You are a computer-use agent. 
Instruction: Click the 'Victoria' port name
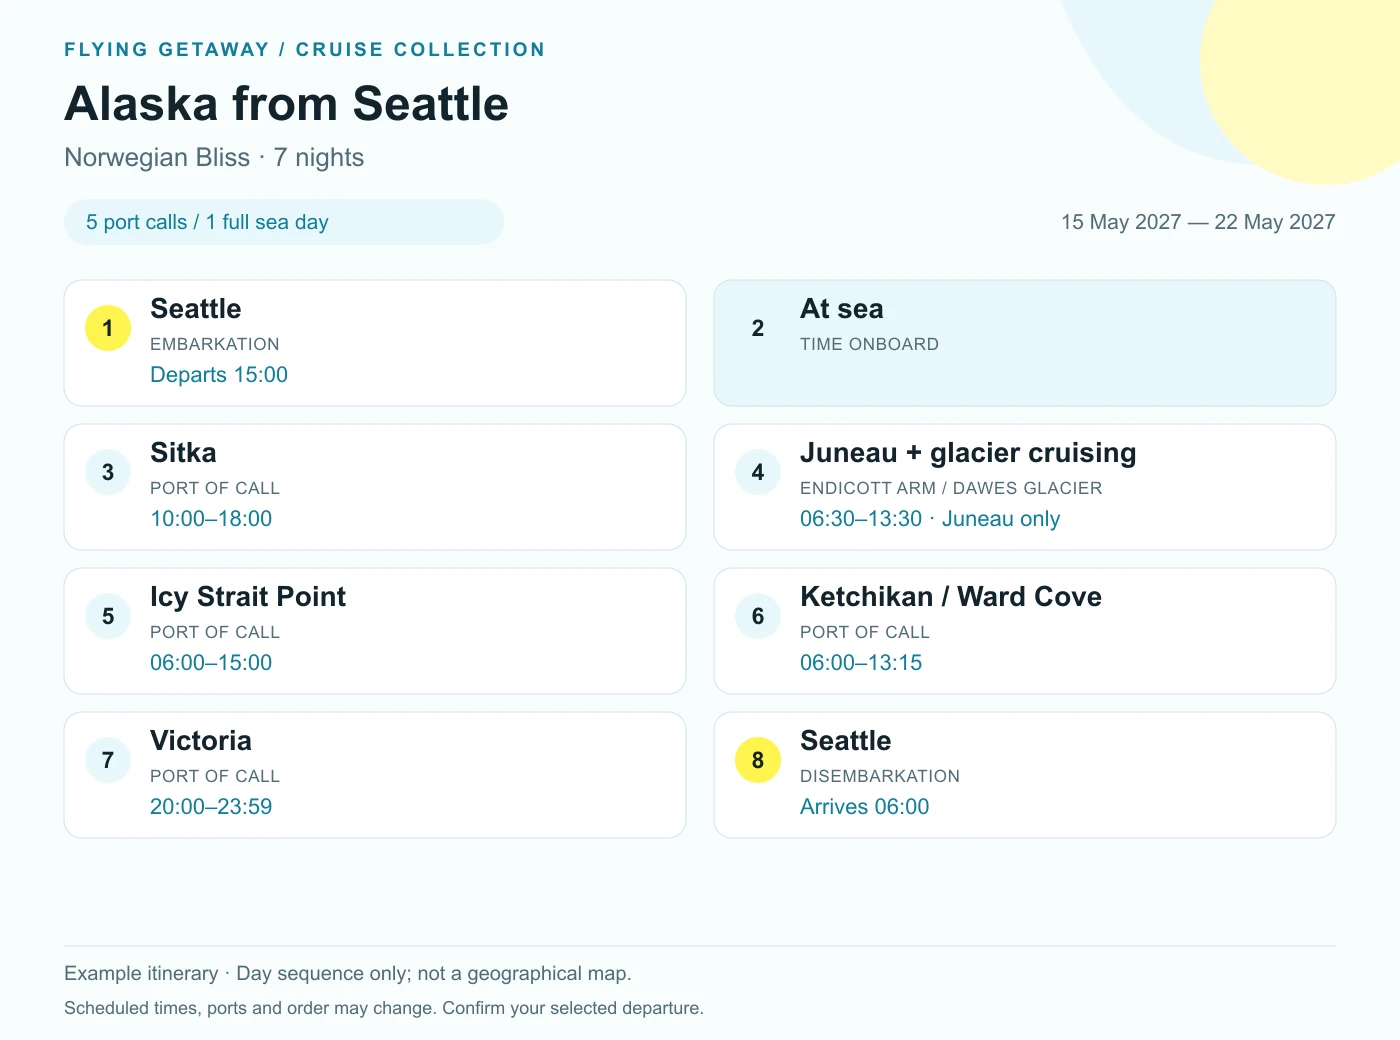[x=201, y=741]
